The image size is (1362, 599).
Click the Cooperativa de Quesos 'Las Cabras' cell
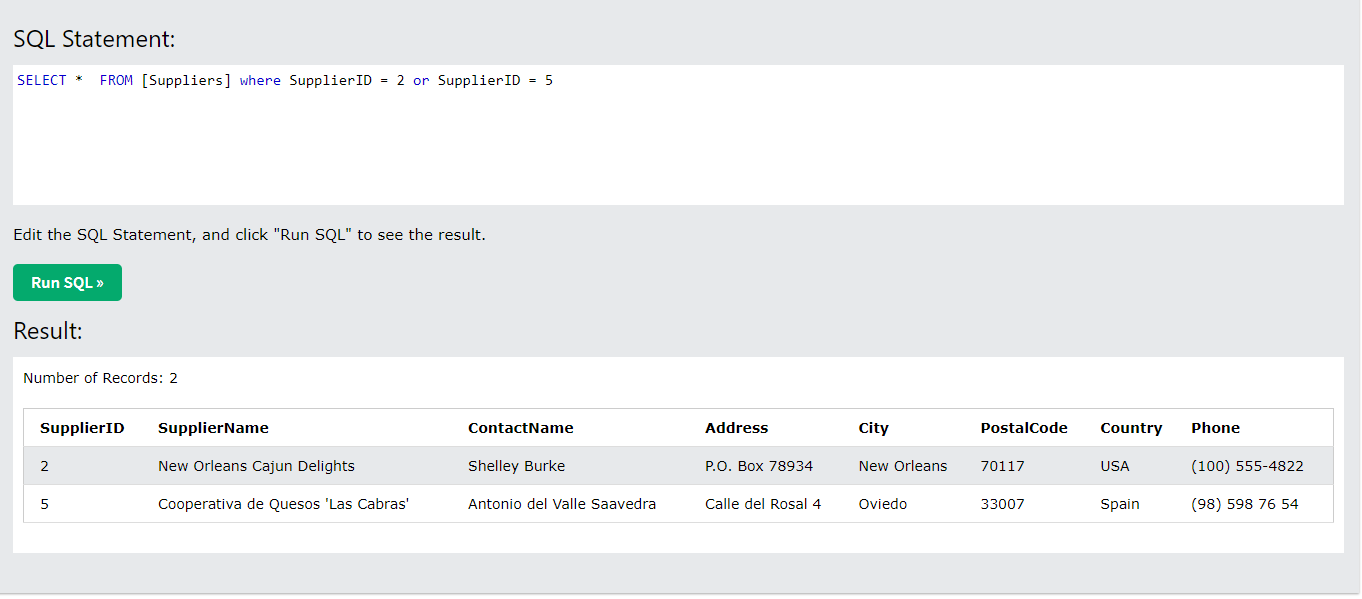point(283,504)
